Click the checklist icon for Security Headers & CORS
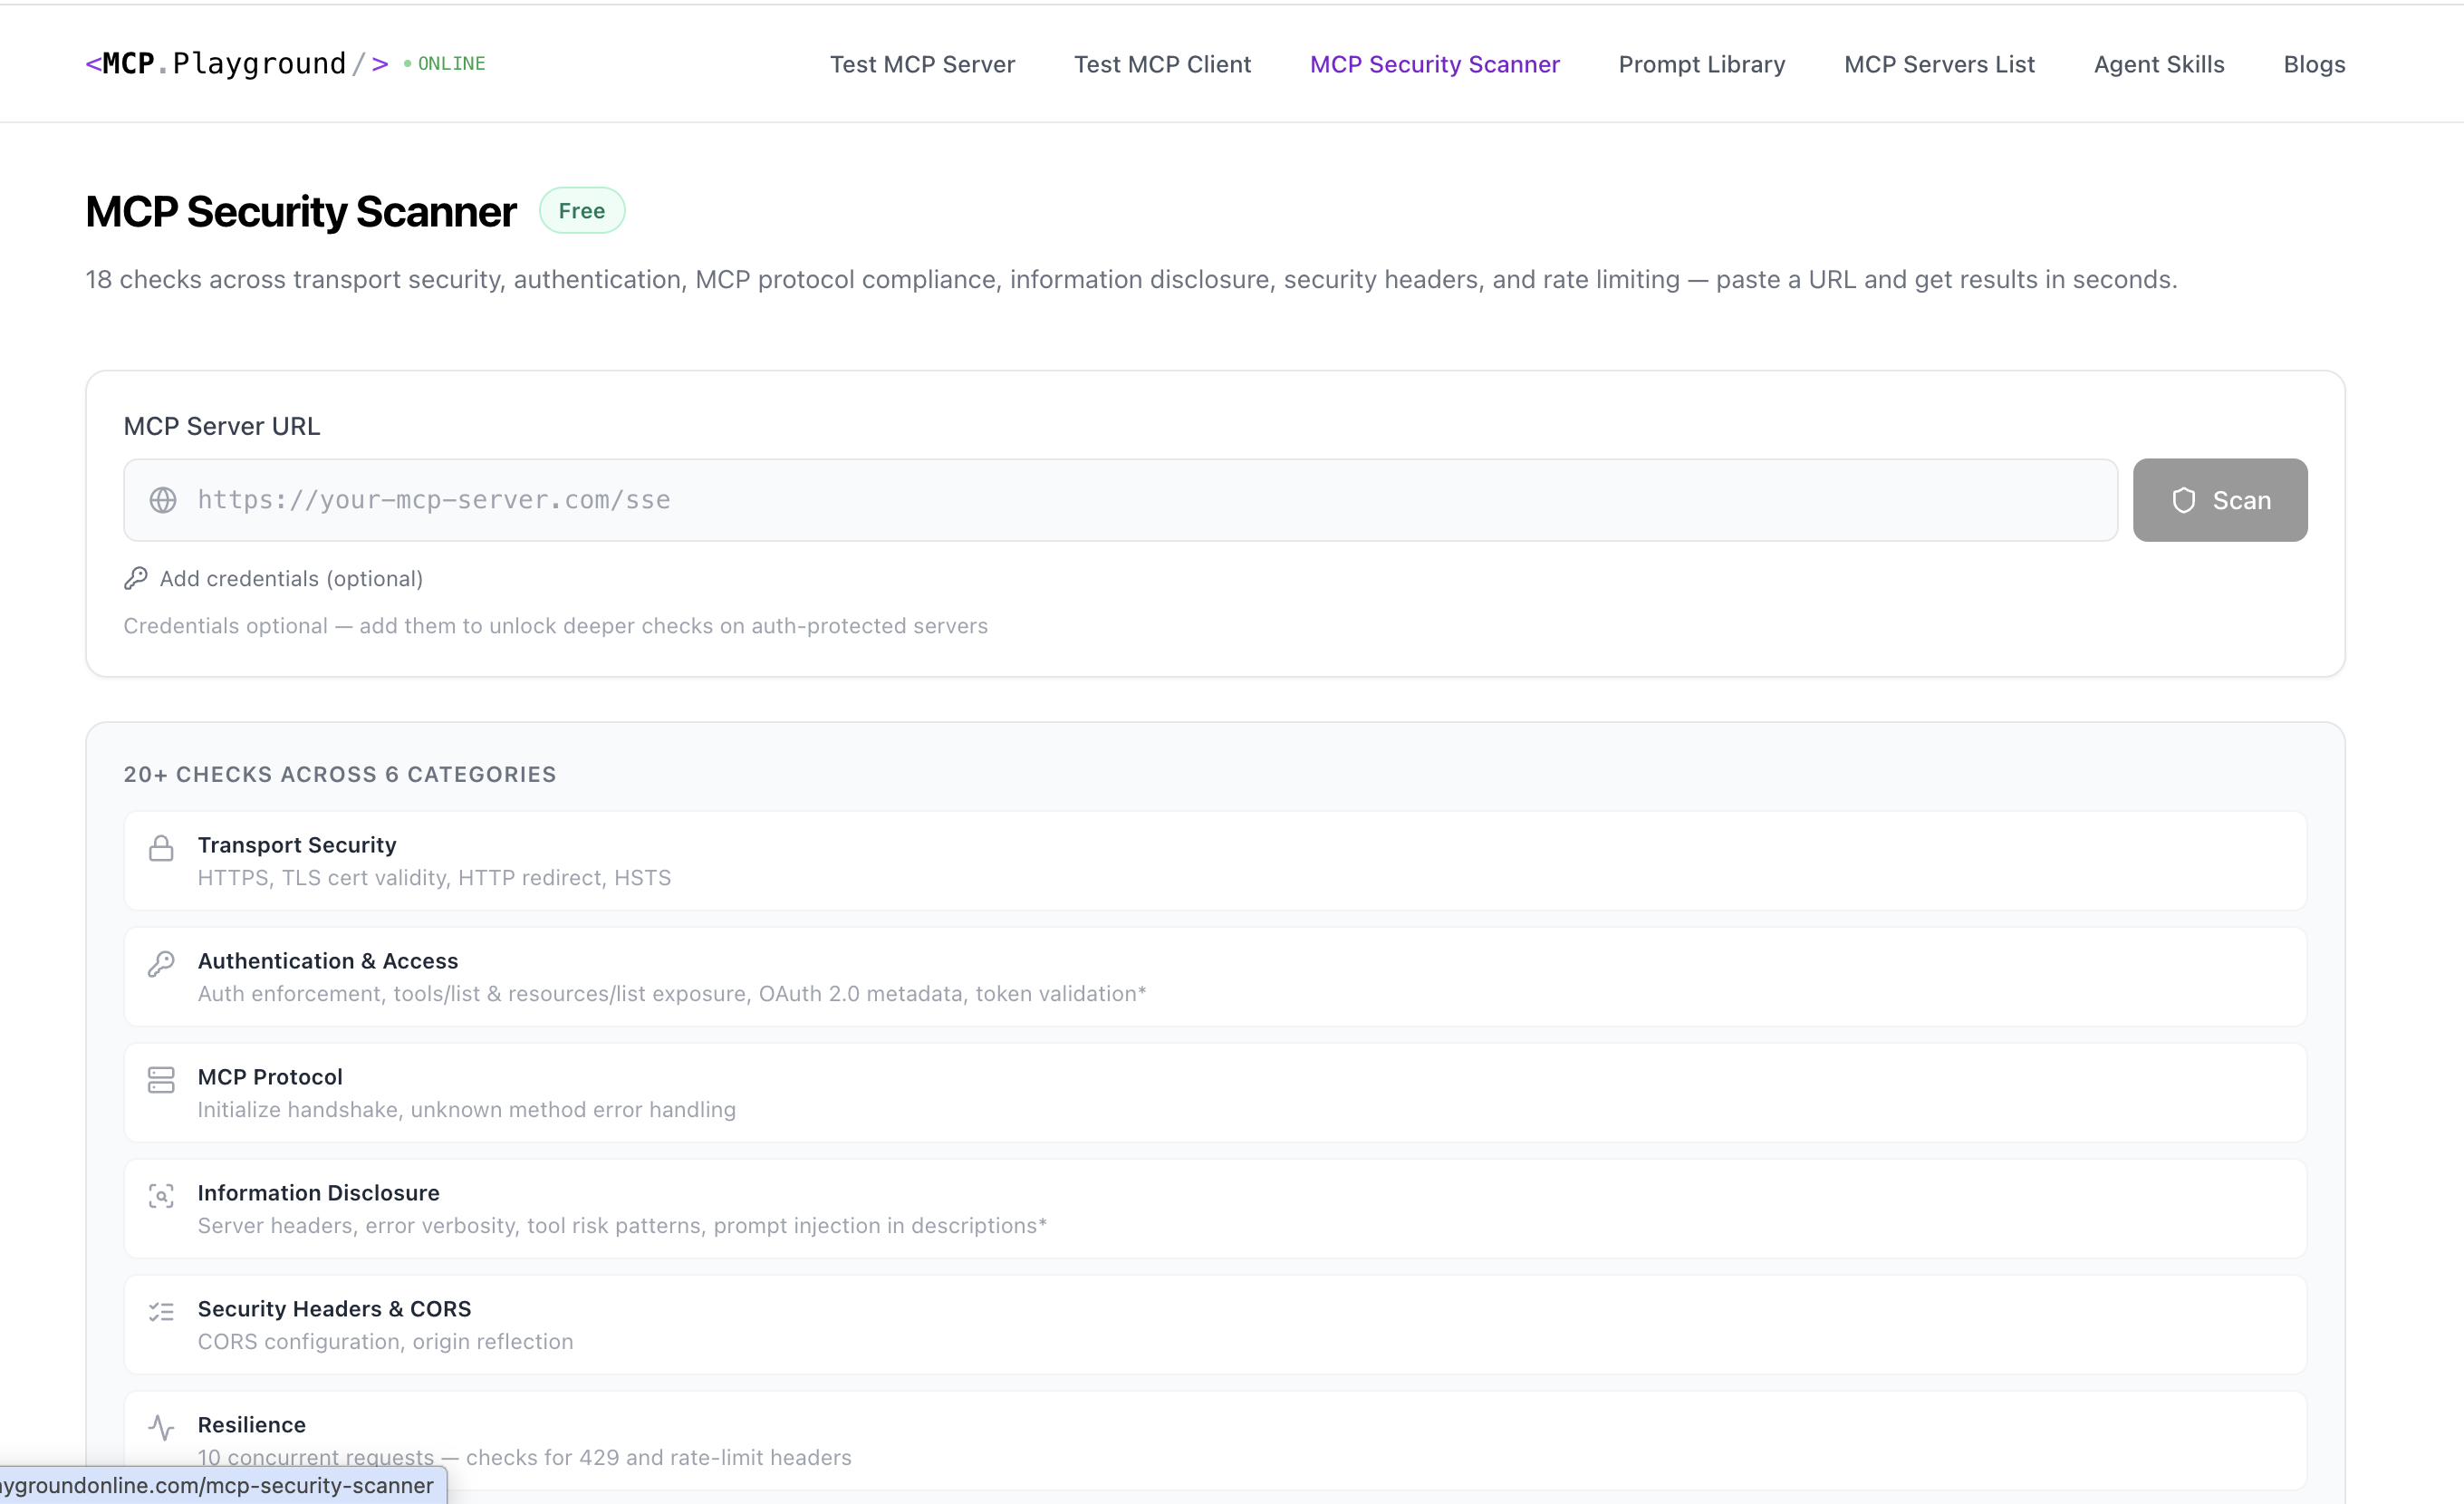The height and width of the screenshot is (1504, 2464). pos(162,1311)
